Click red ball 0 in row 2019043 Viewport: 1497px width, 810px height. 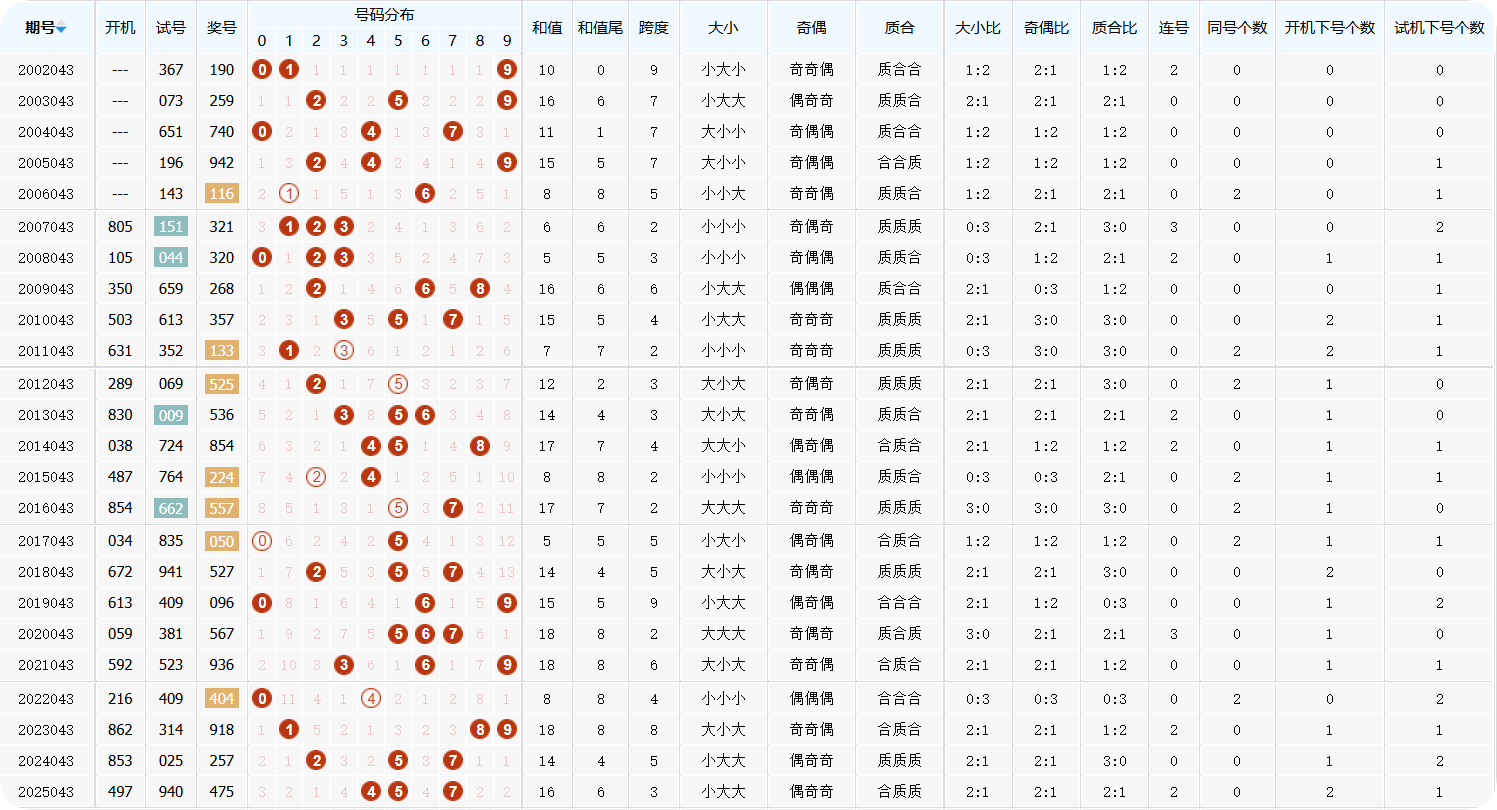point(262,603)
